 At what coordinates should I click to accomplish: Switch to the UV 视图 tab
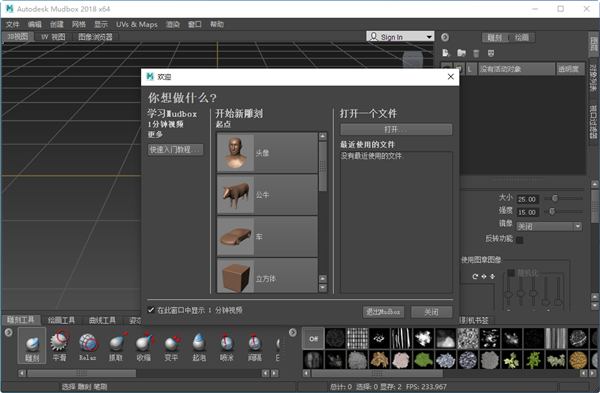(53, 37)
